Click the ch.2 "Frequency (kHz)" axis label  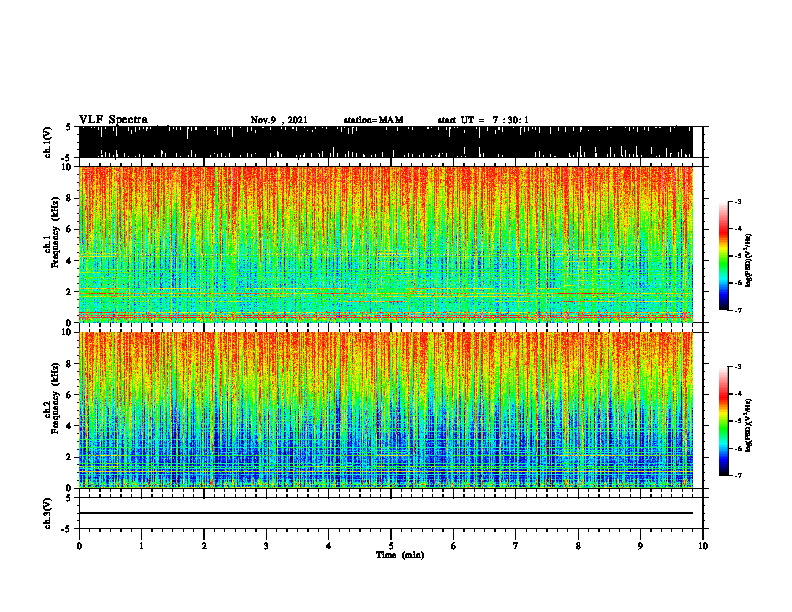pos(56,398)
